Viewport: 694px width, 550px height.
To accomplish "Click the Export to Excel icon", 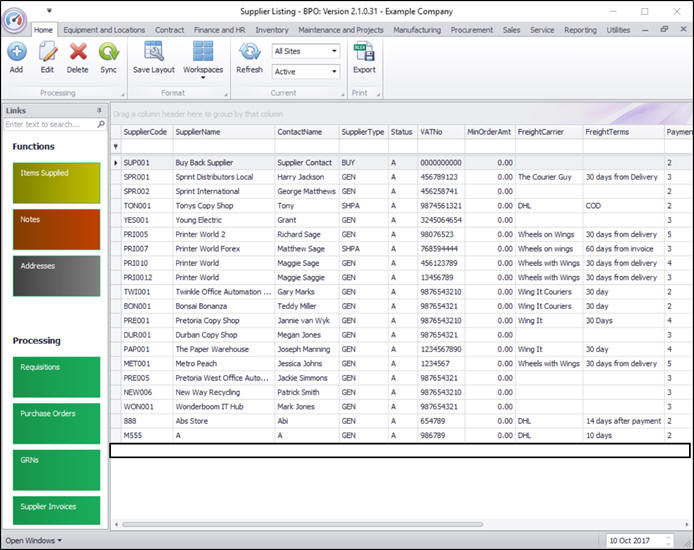I will pos(364,52).
